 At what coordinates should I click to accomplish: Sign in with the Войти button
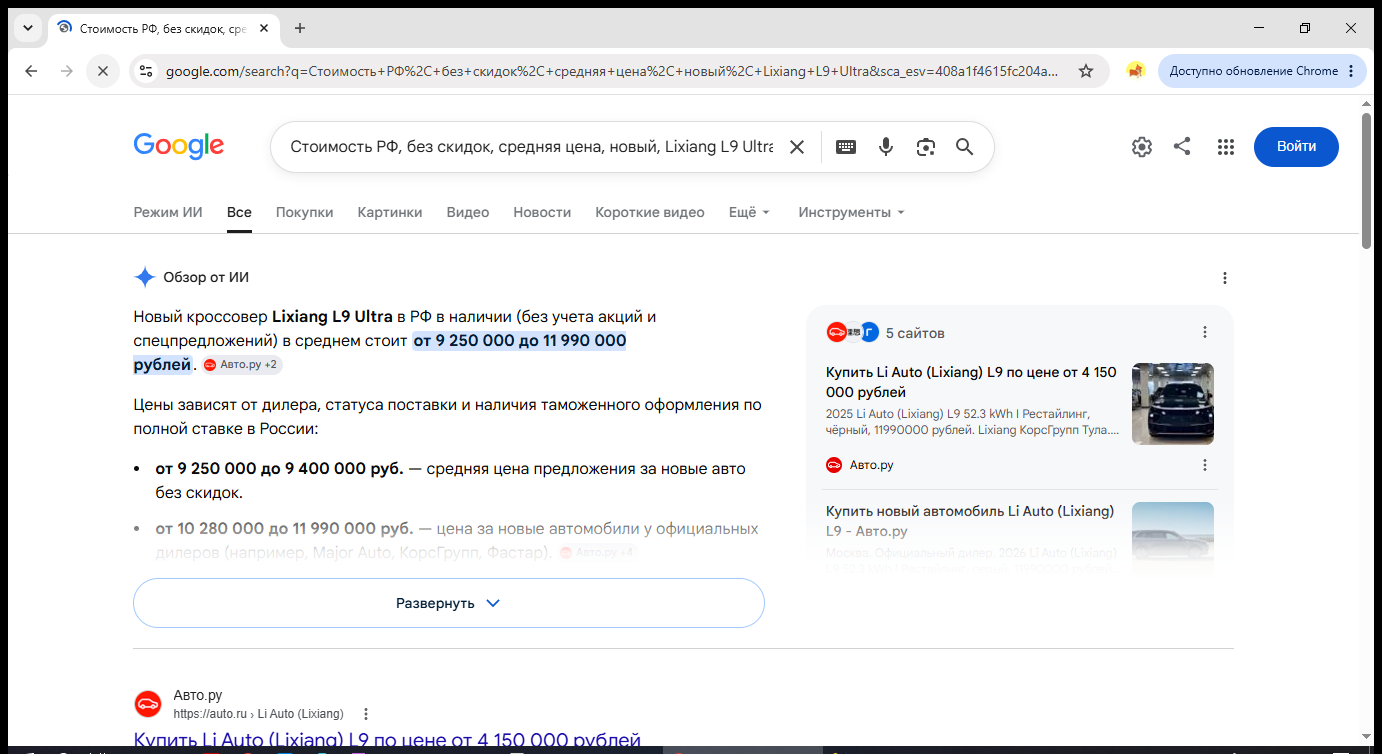click(x=1296, y=146)
